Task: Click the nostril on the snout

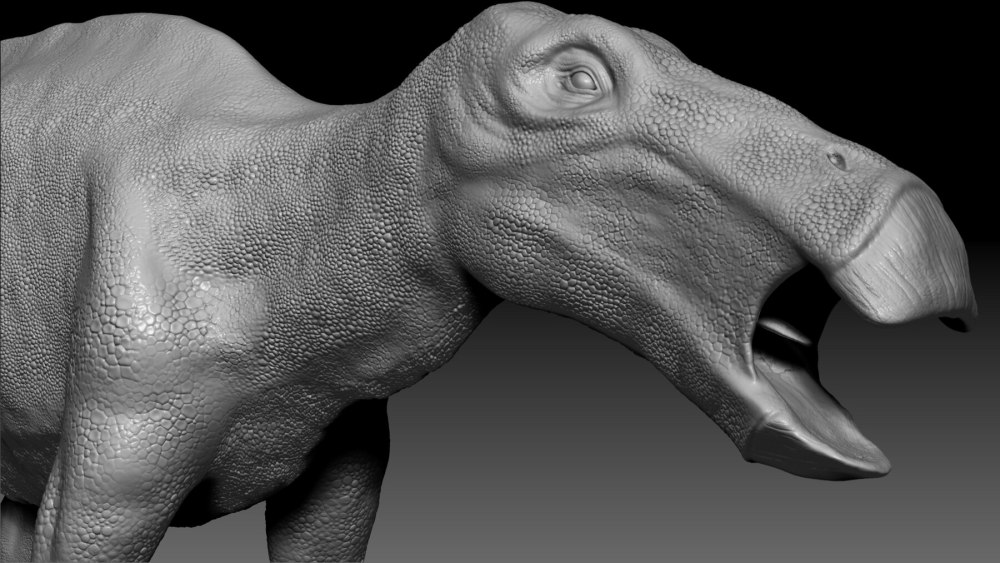Action: pyautogui.click(x=837, y=159)
